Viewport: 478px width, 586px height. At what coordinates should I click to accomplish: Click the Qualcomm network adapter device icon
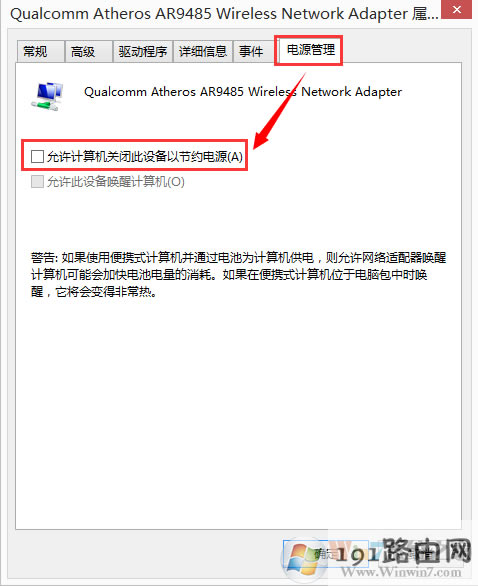click(x=47, y=96)
